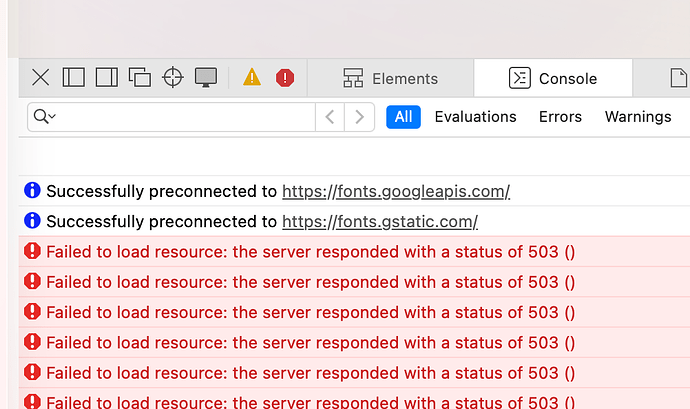Select the third 503 failed resource error
The image size is (690, 409).
pos(354,313)
